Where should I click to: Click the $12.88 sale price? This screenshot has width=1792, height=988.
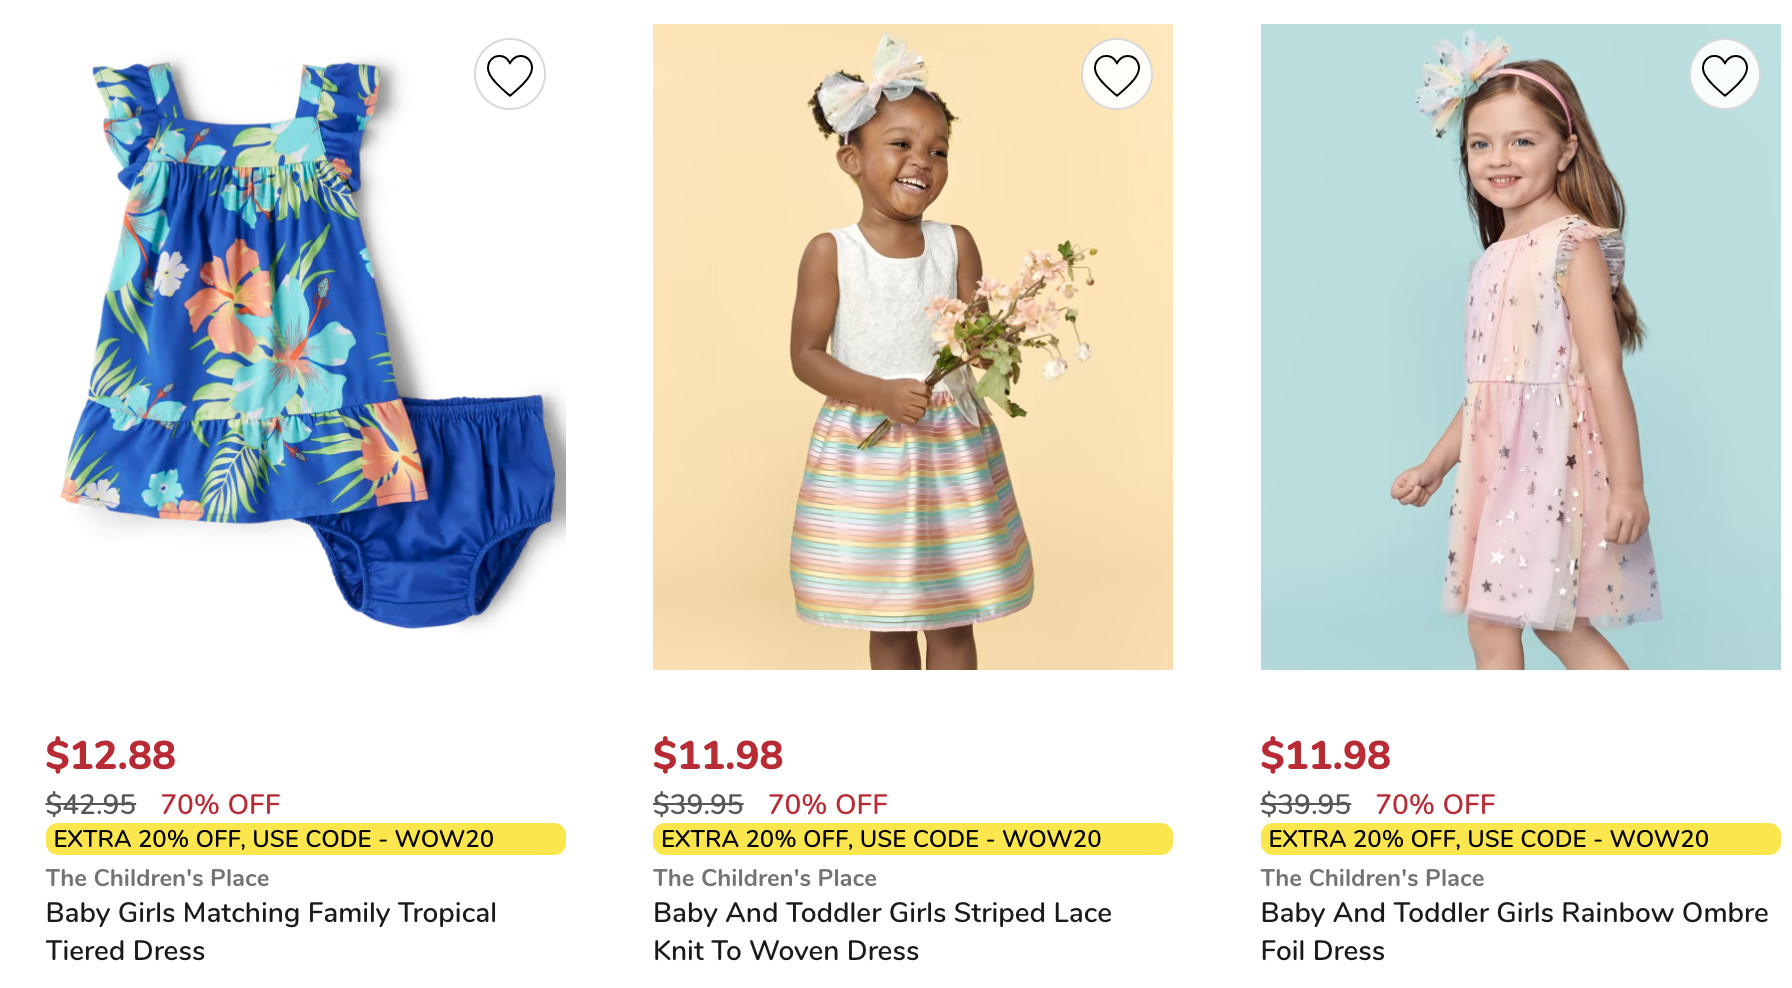(x=110, y=755)
